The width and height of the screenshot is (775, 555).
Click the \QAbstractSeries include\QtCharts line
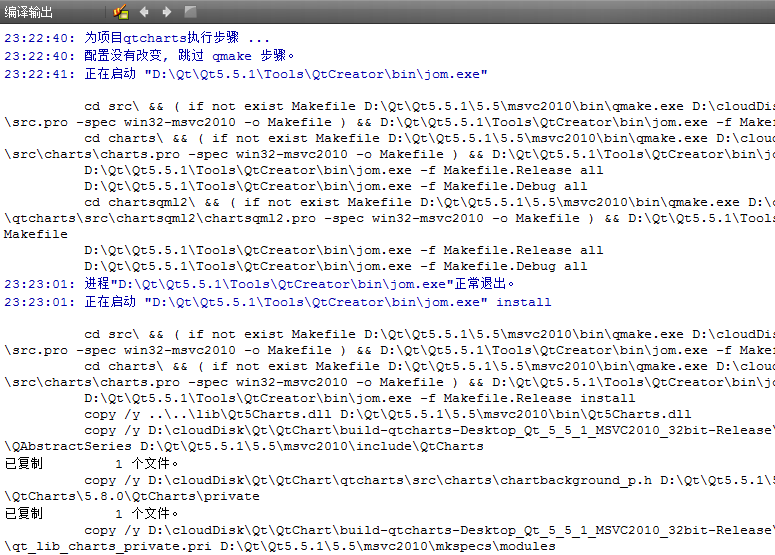tap(244, 446)
